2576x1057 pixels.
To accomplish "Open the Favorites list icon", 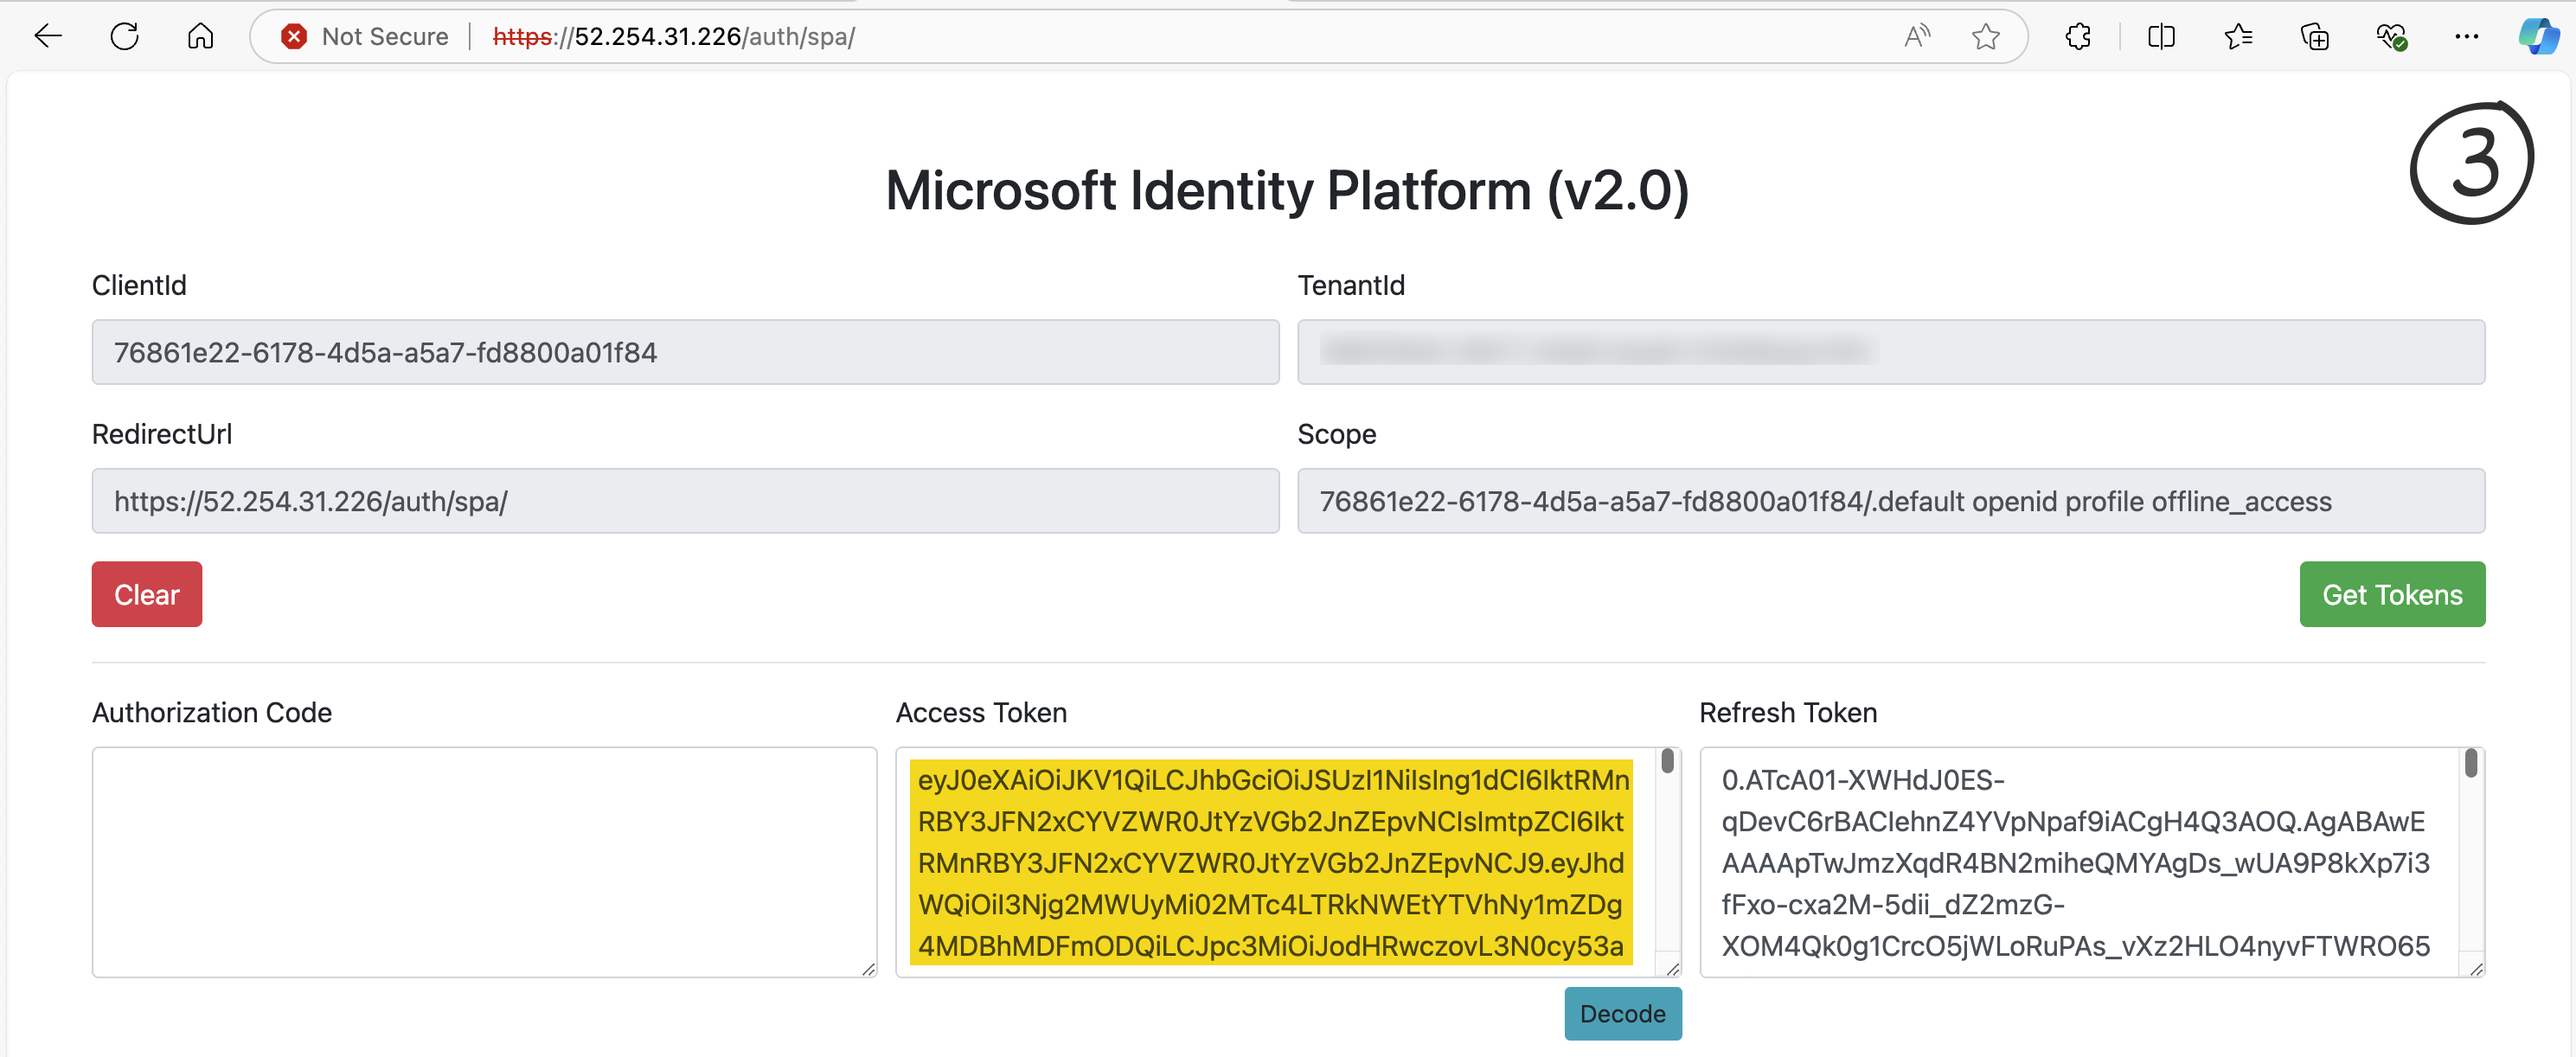I will 2238,37.
